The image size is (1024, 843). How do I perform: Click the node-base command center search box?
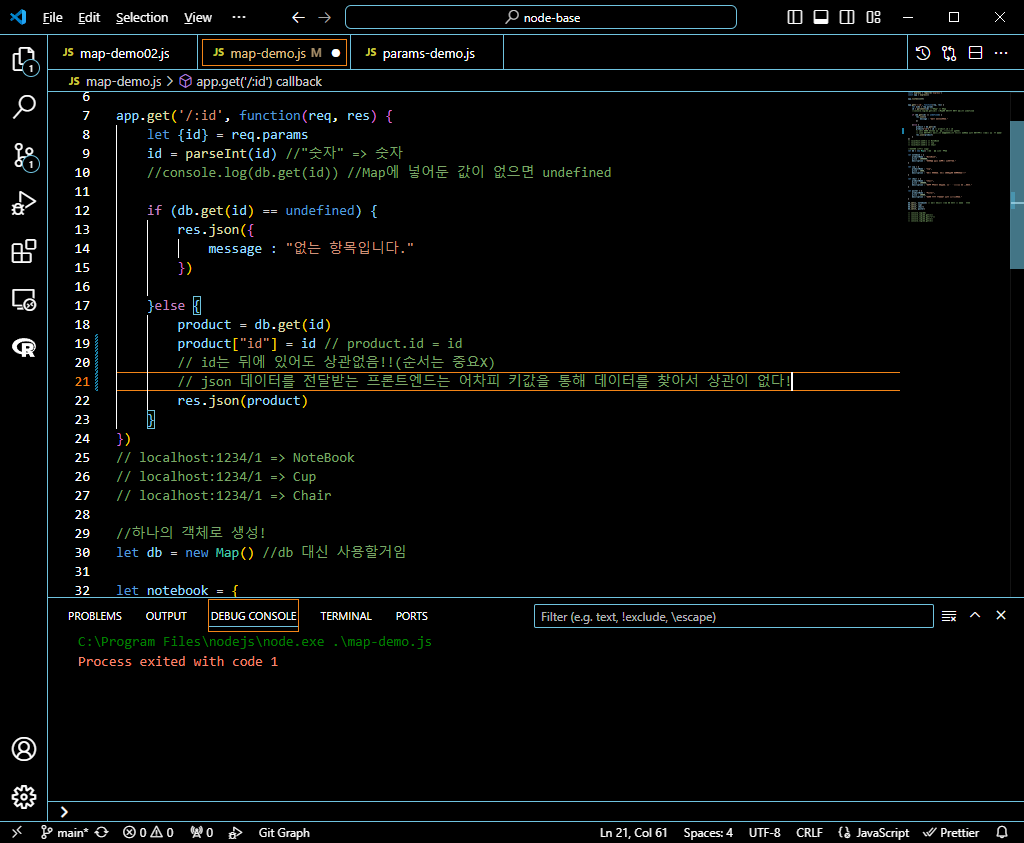click(541, 18)
